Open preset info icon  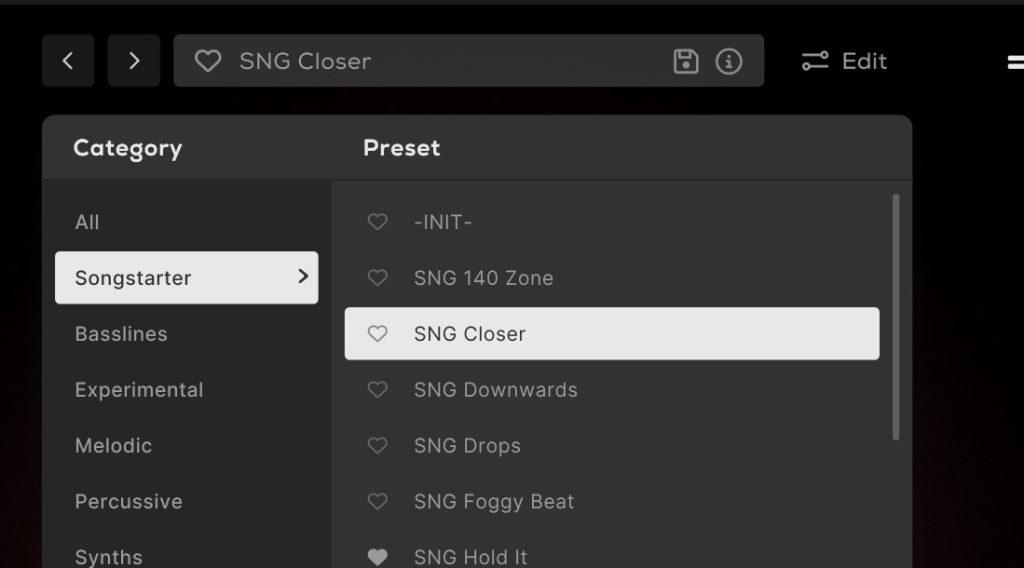(x=729, y=61)
